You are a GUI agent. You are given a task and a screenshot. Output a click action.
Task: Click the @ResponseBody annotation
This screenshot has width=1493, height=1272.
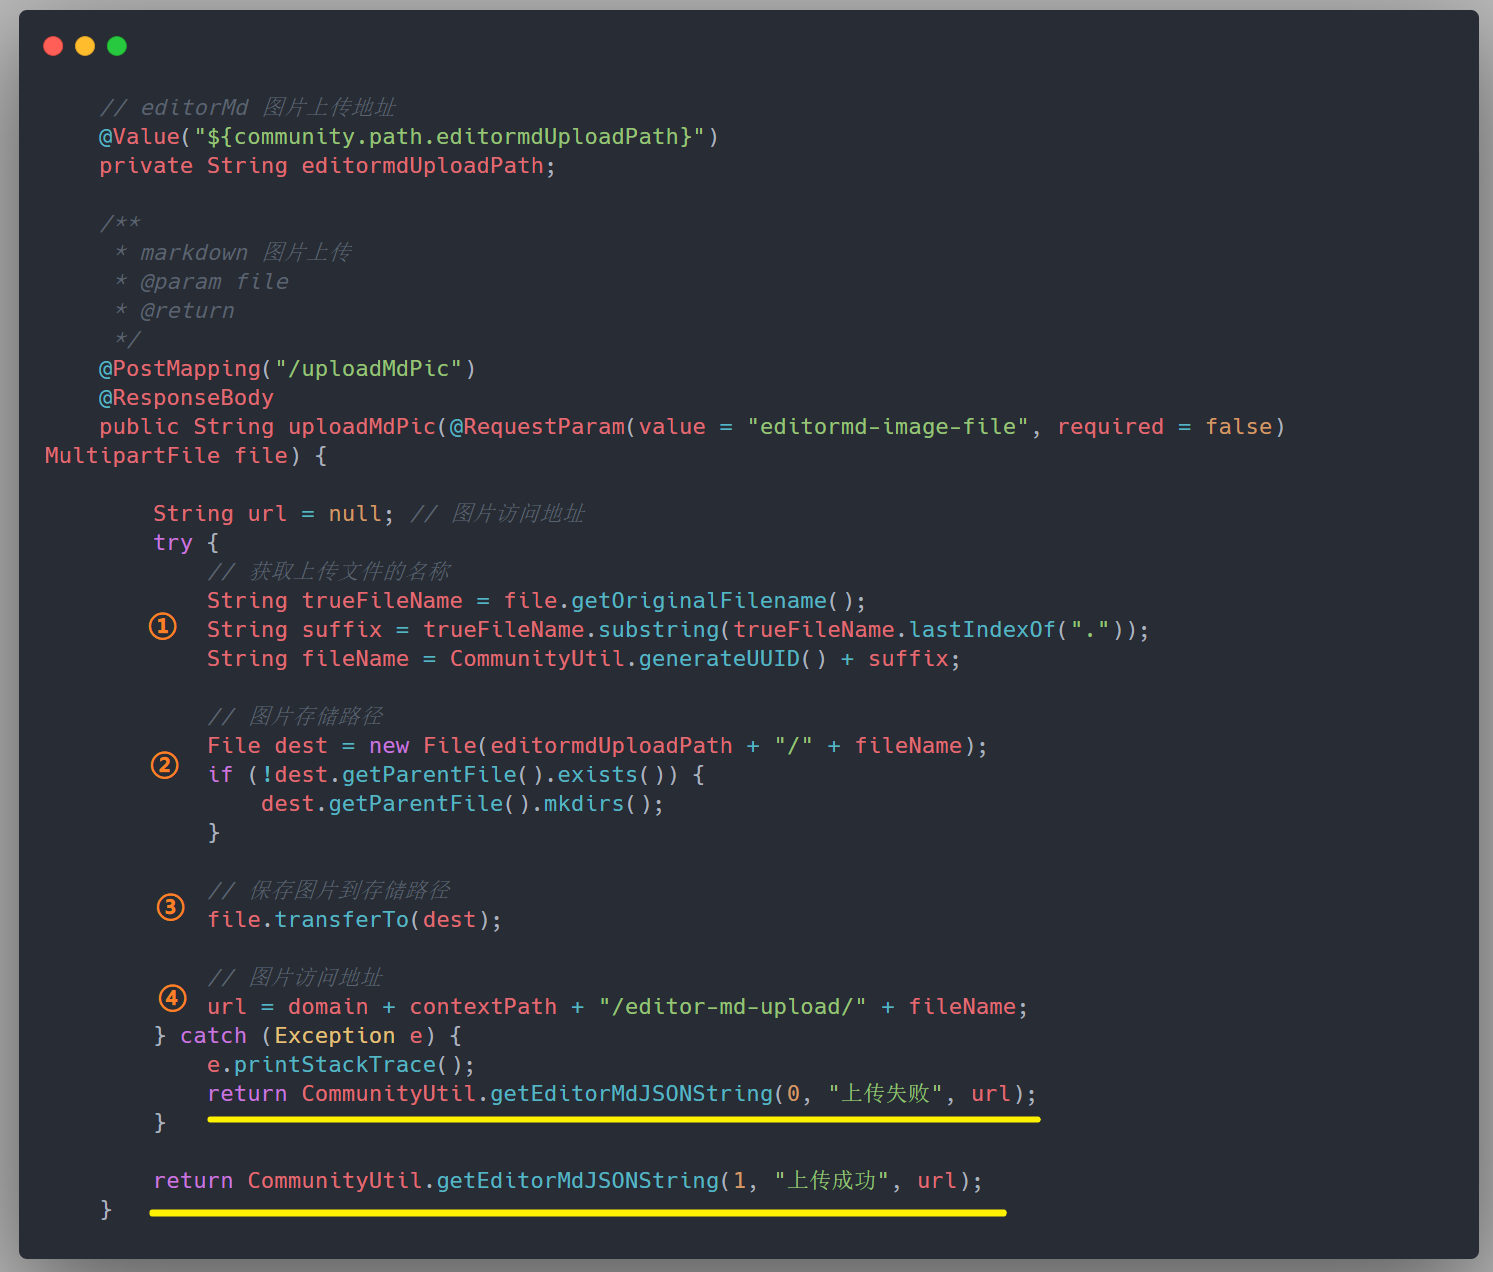(x=186, y=398)
